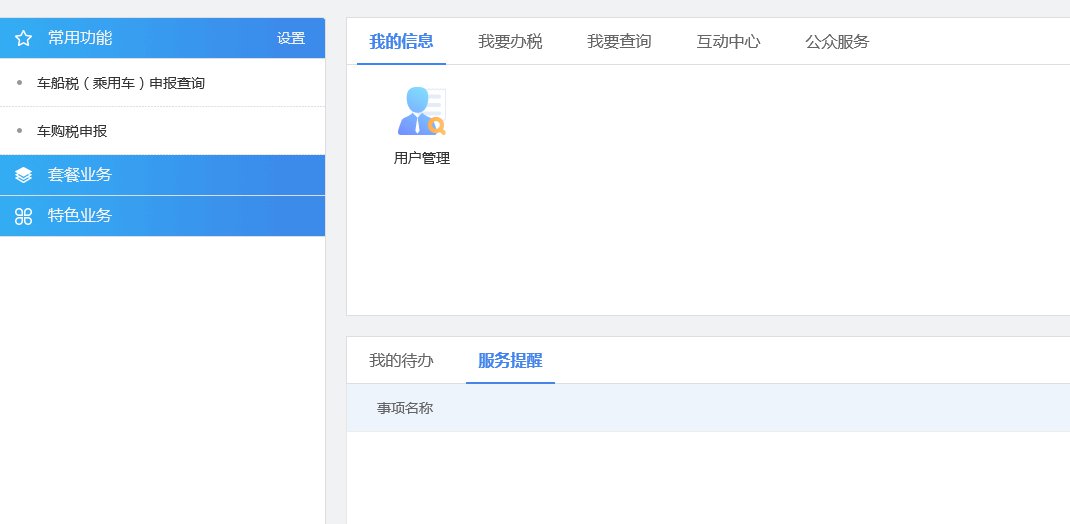Click the star icon beside 常用功能

[x=24, y=39]
